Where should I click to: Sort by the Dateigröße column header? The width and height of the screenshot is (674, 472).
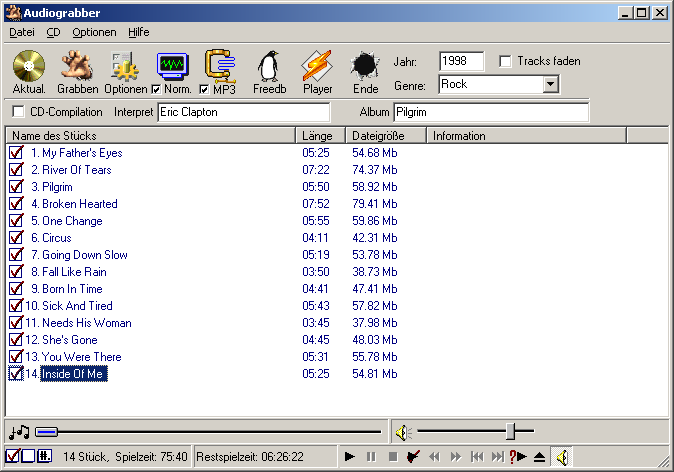pyautogui.click(x=386, y=136)
